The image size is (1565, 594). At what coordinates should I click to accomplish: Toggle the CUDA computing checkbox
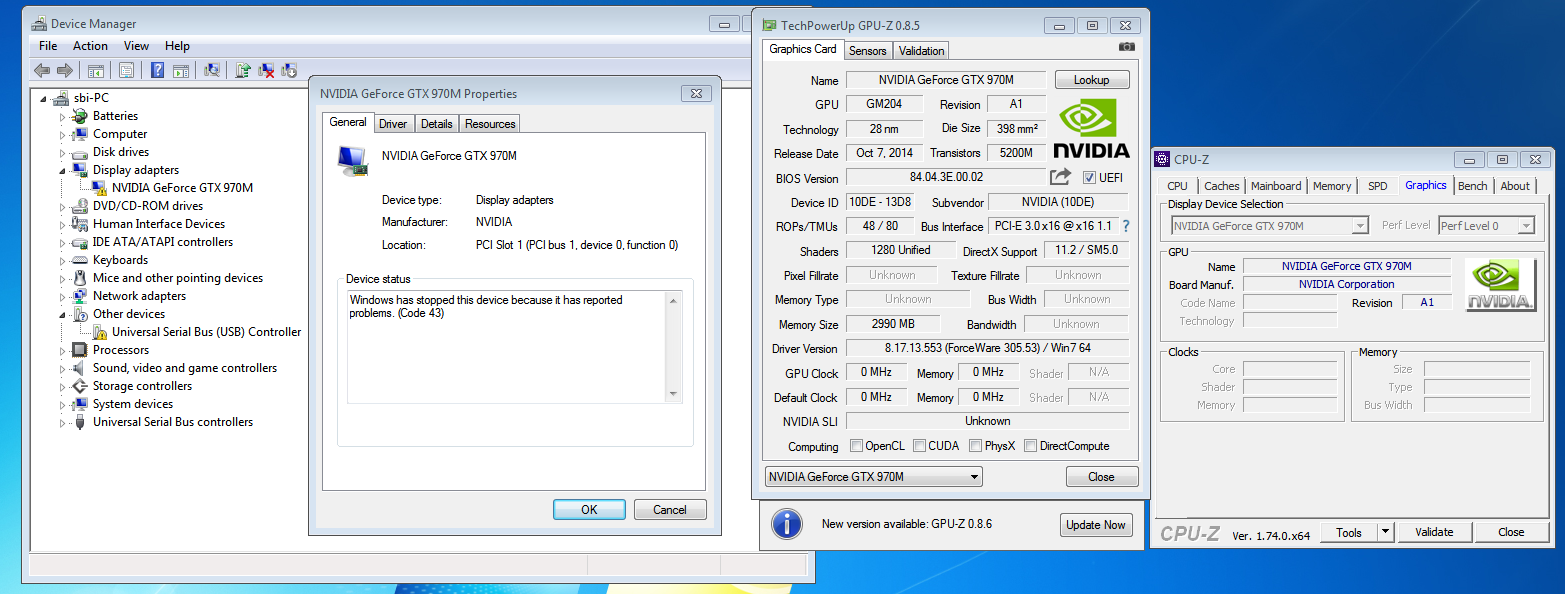tap(918, 446)
